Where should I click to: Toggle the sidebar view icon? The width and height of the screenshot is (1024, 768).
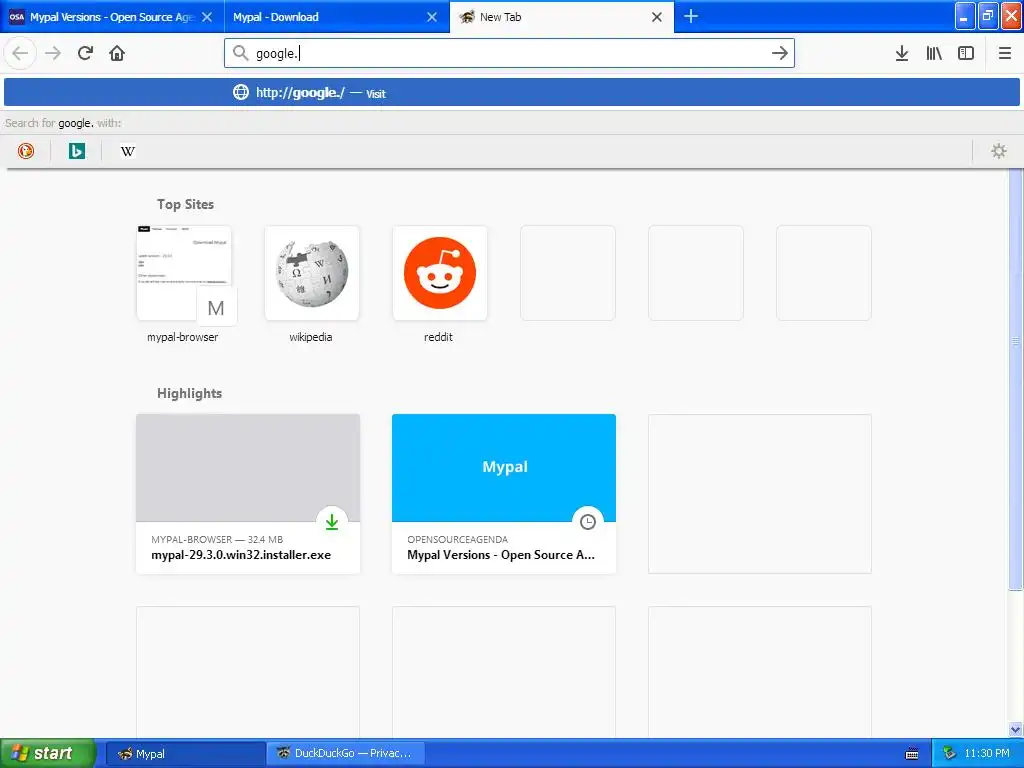coord(966,53)
